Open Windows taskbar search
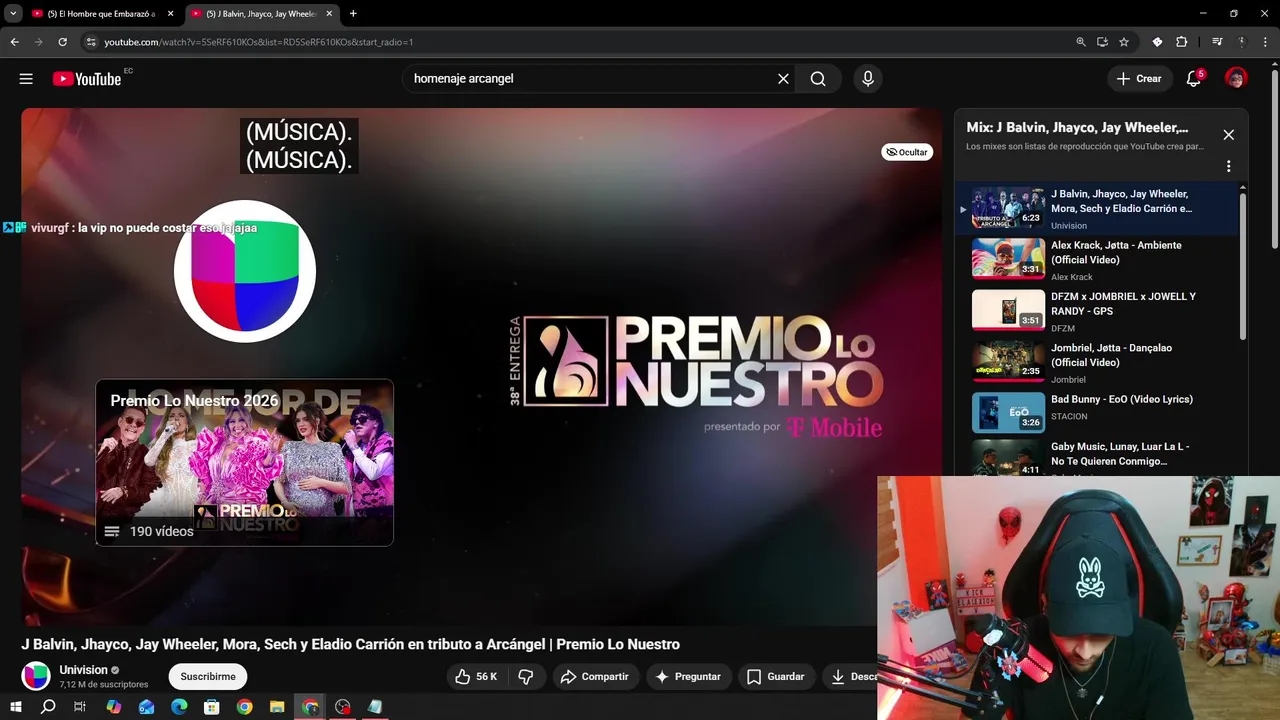This screenshot has height=720, width=1280. (x=48, y=707)
